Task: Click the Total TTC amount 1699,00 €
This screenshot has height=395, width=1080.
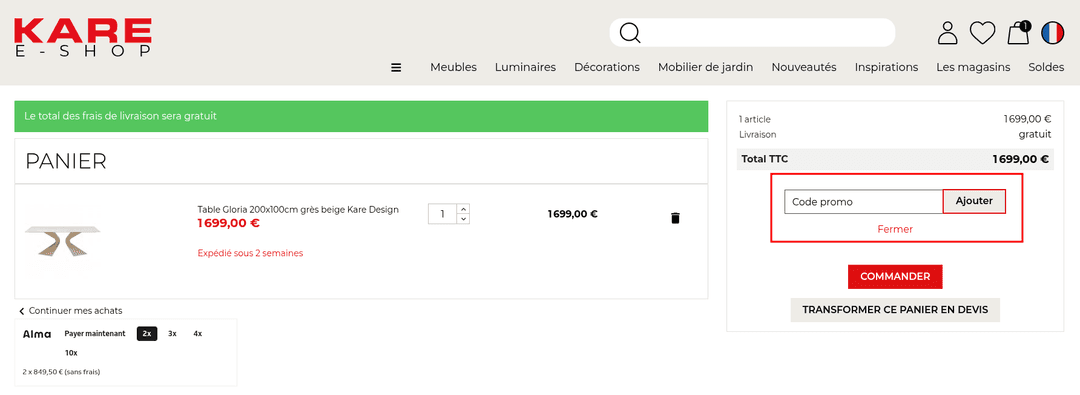Action: coord(1020,159)
